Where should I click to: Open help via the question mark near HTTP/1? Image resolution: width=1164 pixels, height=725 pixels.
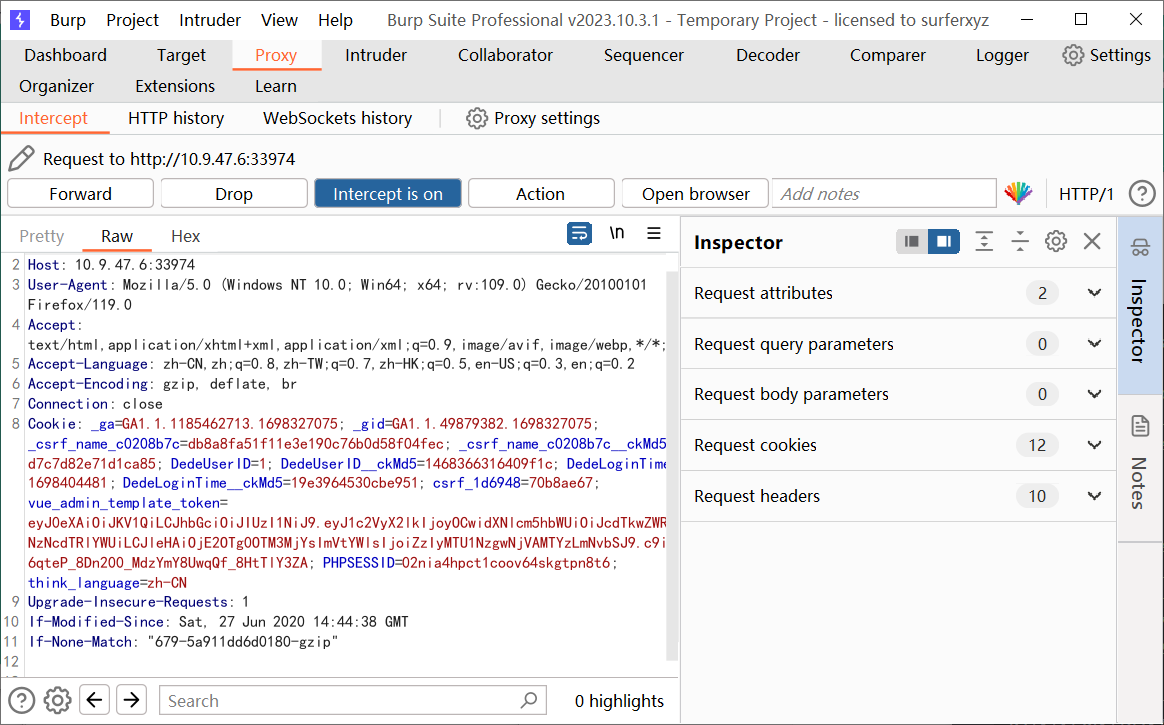(x=1142, y=194)
